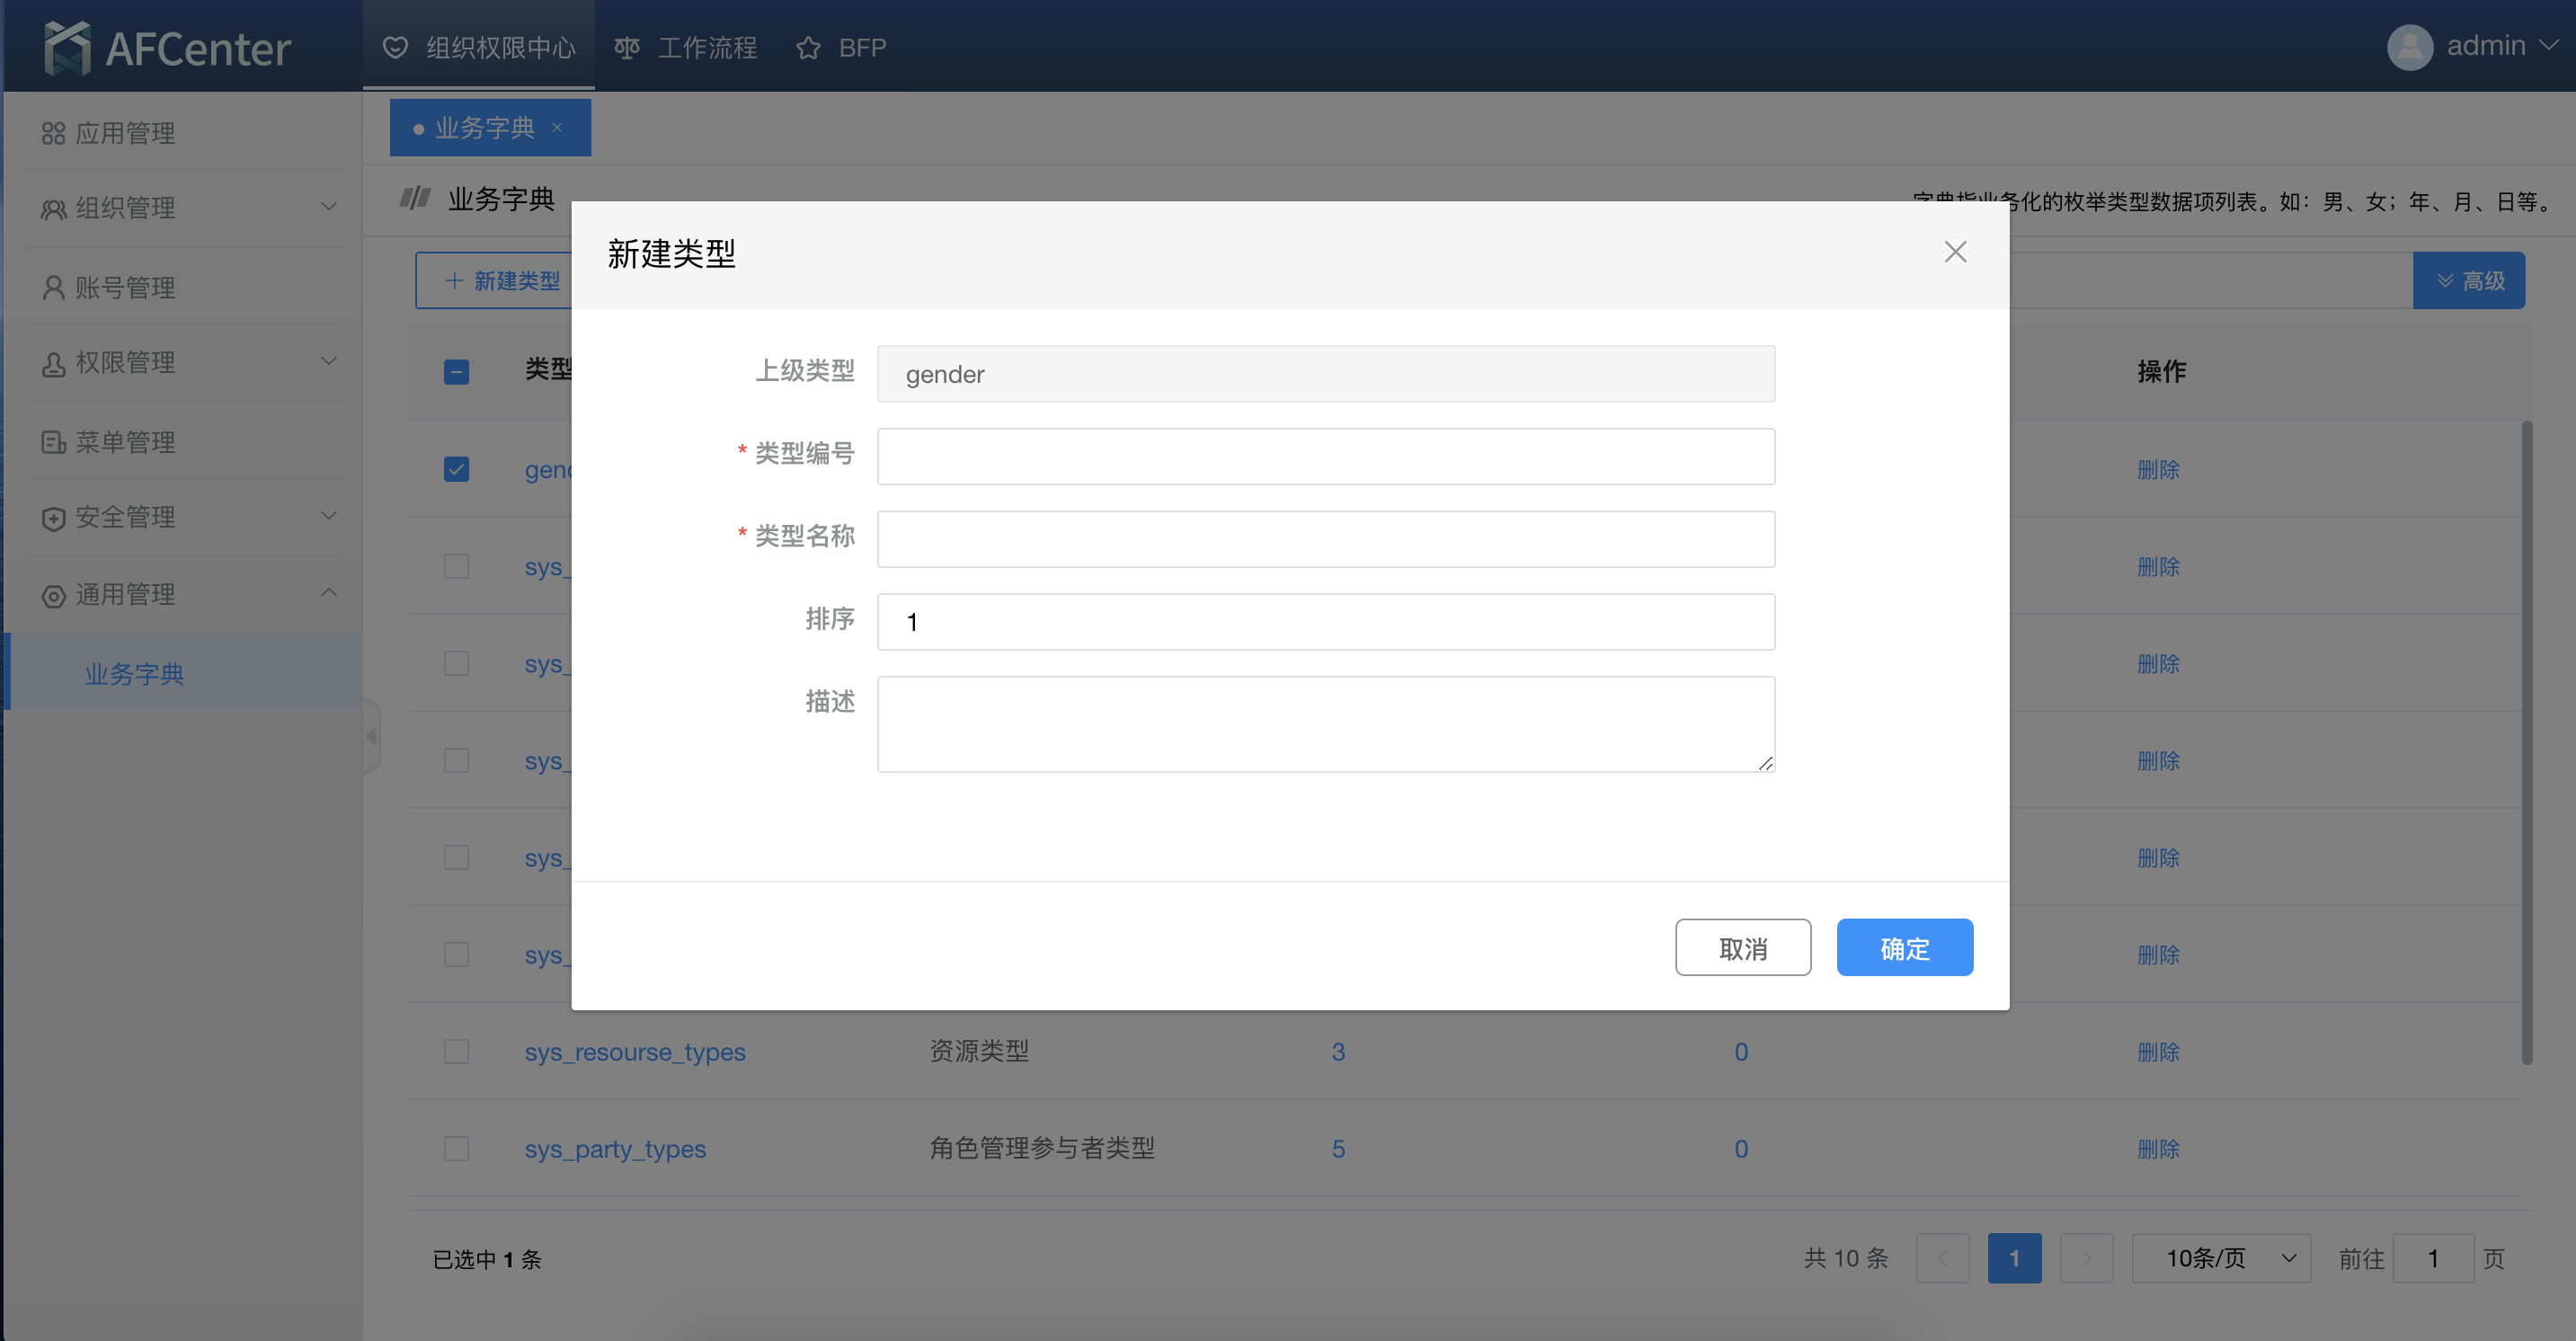Click the 应用管理 grid icon
Image resolution: width=2576 pixels, height=1341 pixels.
[x=53, y=133]
